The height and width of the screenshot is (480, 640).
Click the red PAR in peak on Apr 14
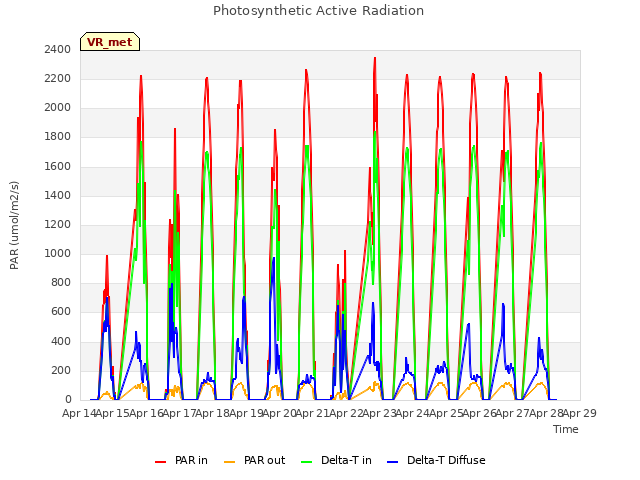tap(107, 256)
